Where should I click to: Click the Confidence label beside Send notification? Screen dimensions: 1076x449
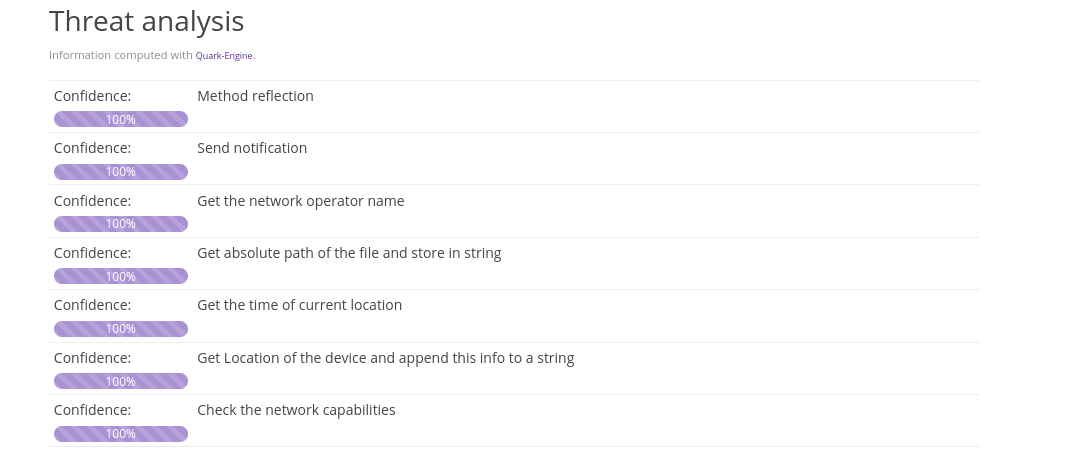92,148
